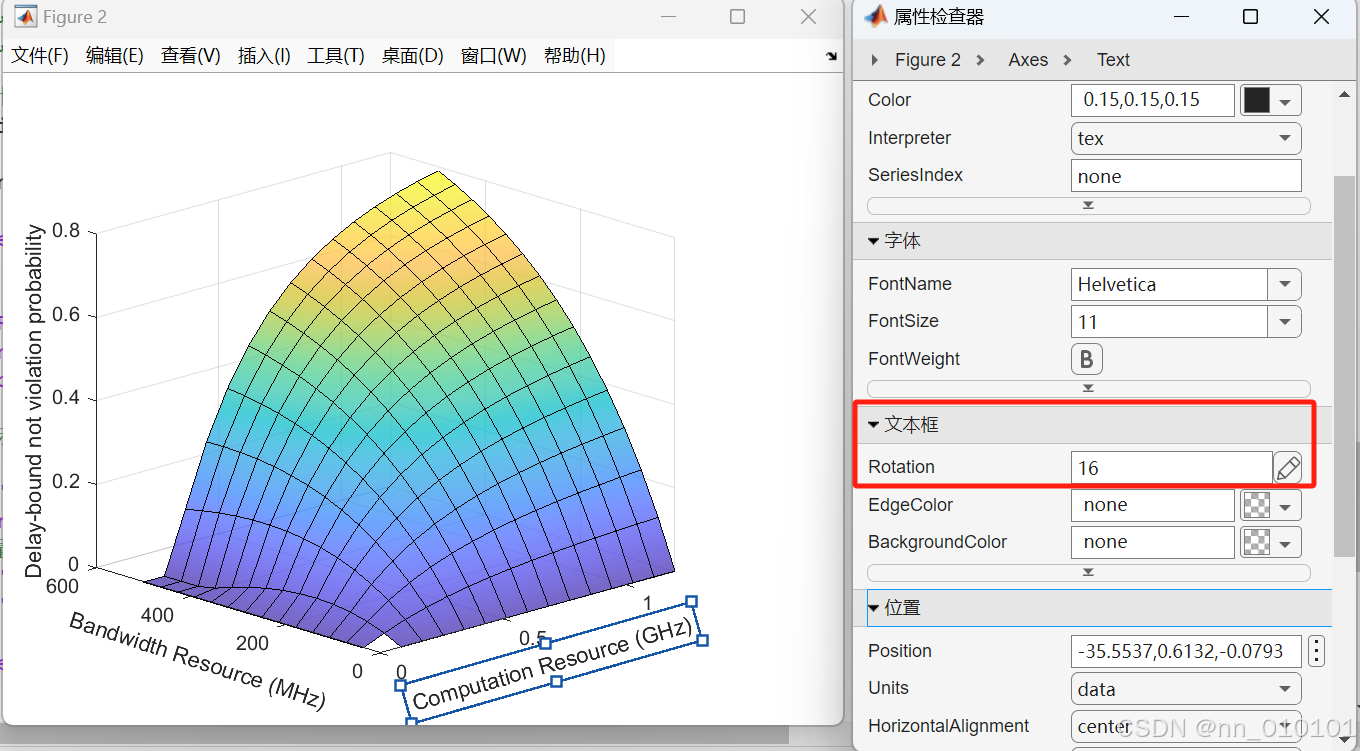Select Text in the inspector breadcrumb
Image resolution: width=1360 pixels, height=751 pixels.
point(1113,60)
